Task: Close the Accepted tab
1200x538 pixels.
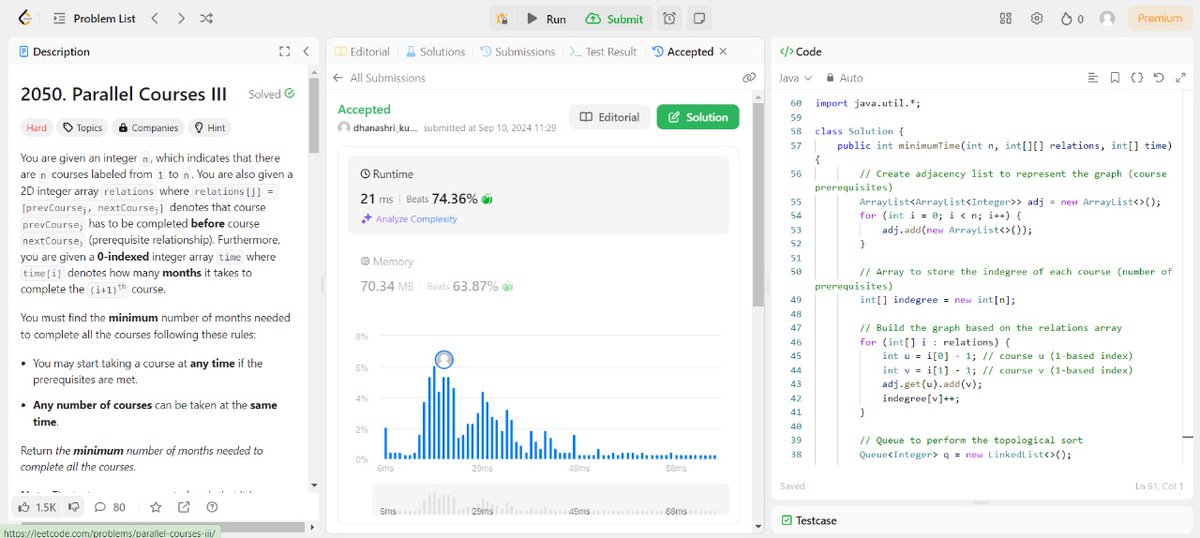Action: click(723, 51)
